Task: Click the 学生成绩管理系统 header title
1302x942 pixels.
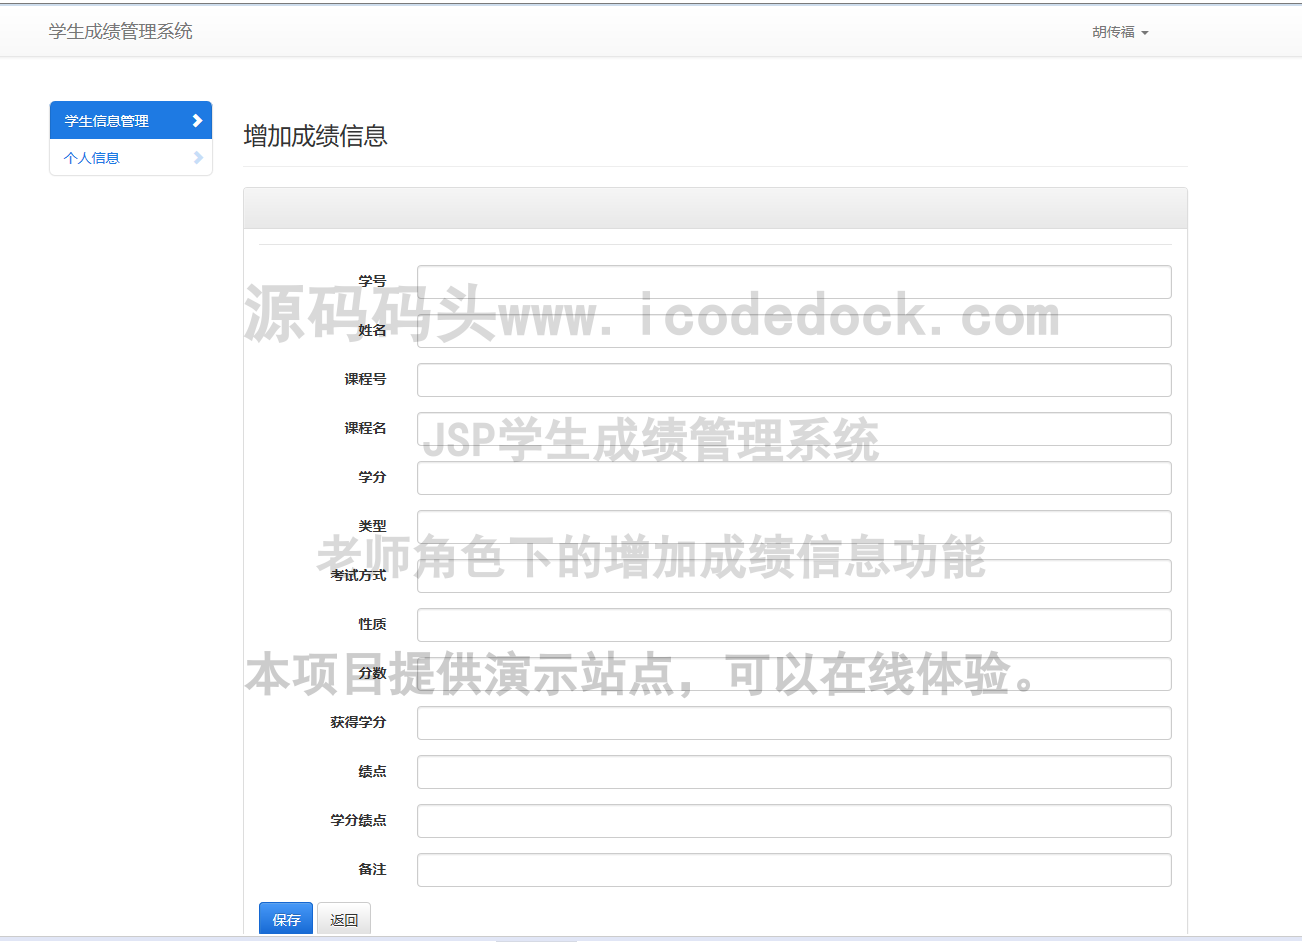Action: pos(119,31)
